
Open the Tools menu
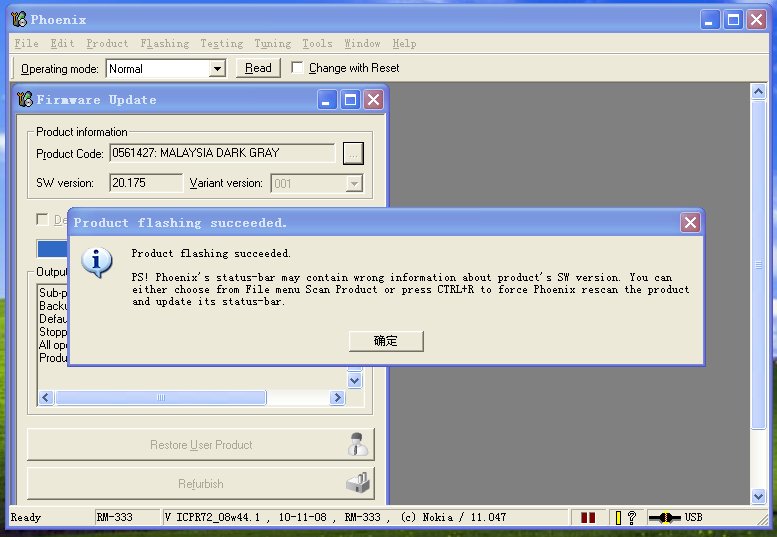[x=317, y=44]
